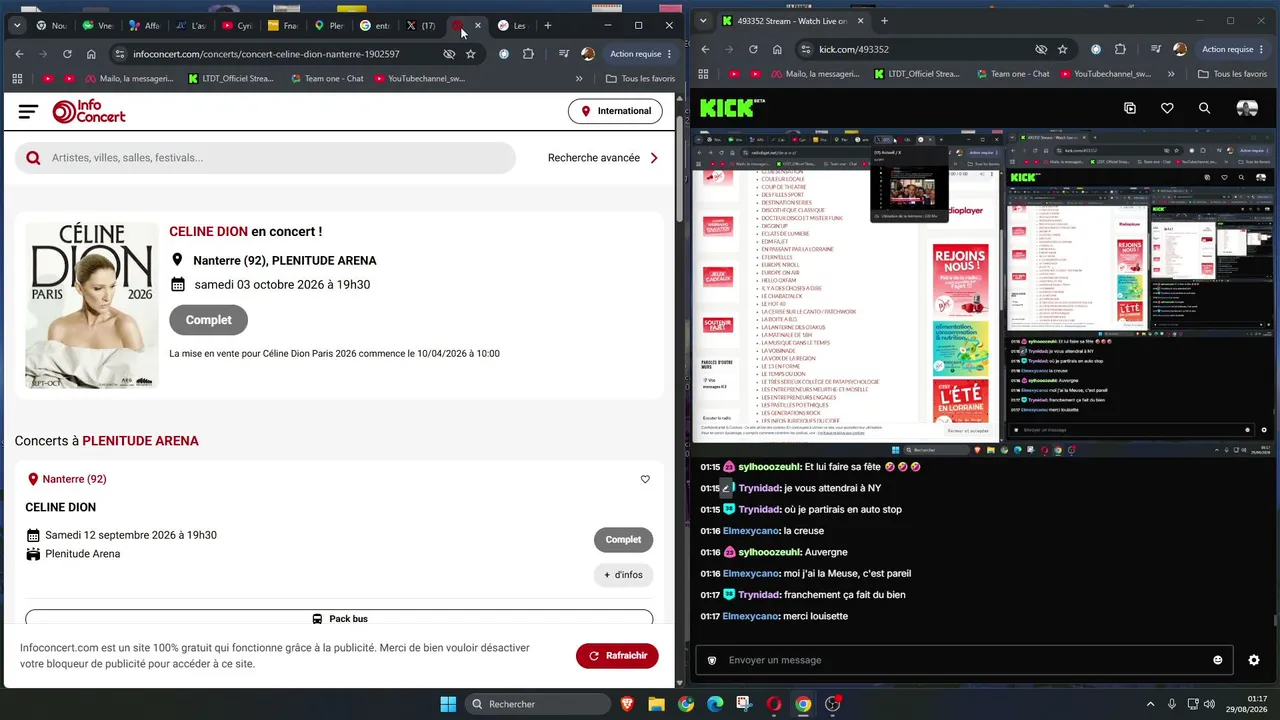Screen dimensions: 1280x720
Task: Switch to the Google 'entr' tab
Action: coord(375,25)
